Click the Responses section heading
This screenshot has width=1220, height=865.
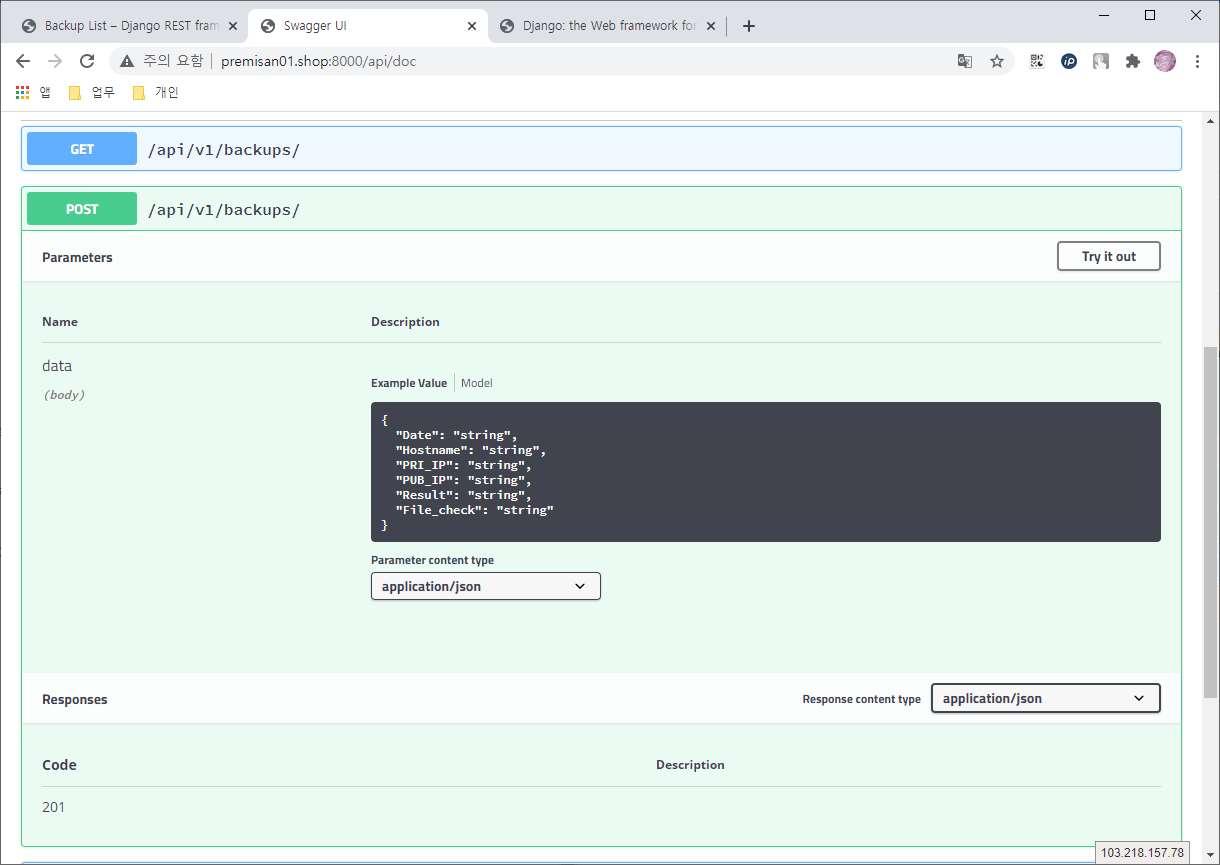pyautogui.click(x=74, y=699)
